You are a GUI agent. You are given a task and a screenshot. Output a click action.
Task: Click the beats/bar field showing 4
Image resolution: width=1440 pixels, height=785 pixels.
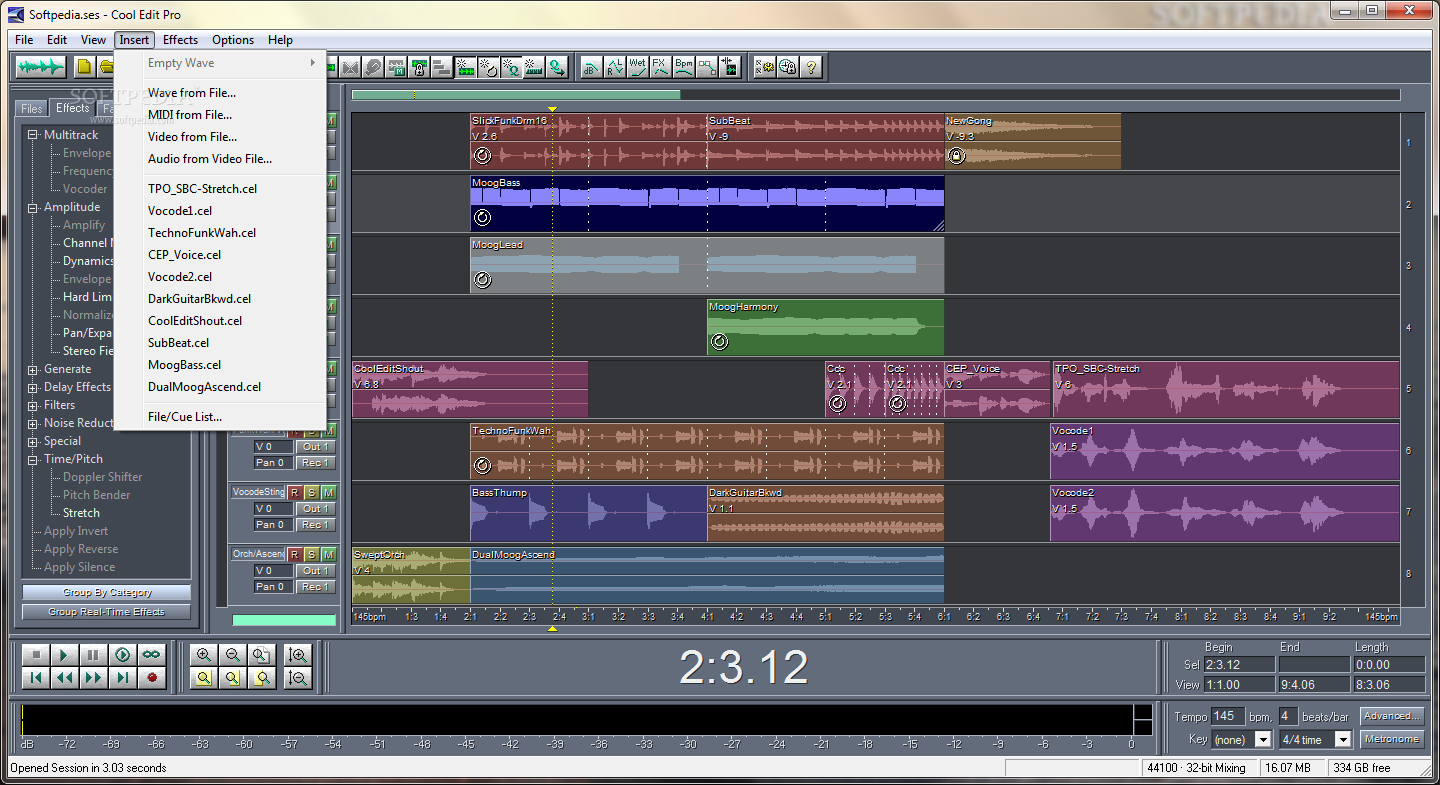click(x=1288, y=716)
